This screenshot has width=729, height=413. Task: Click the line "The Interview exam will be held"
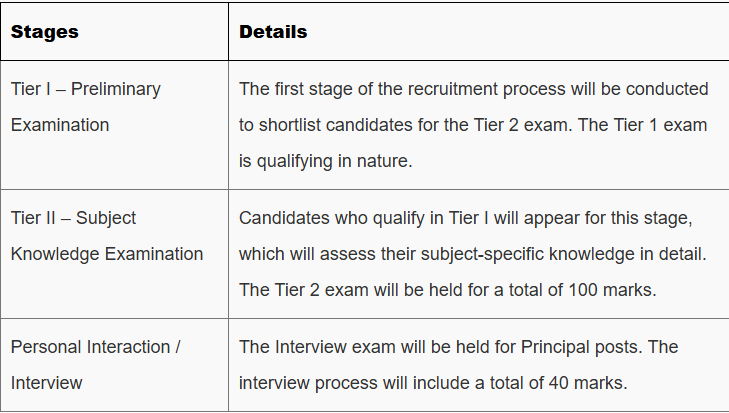[x=458, y=347]
